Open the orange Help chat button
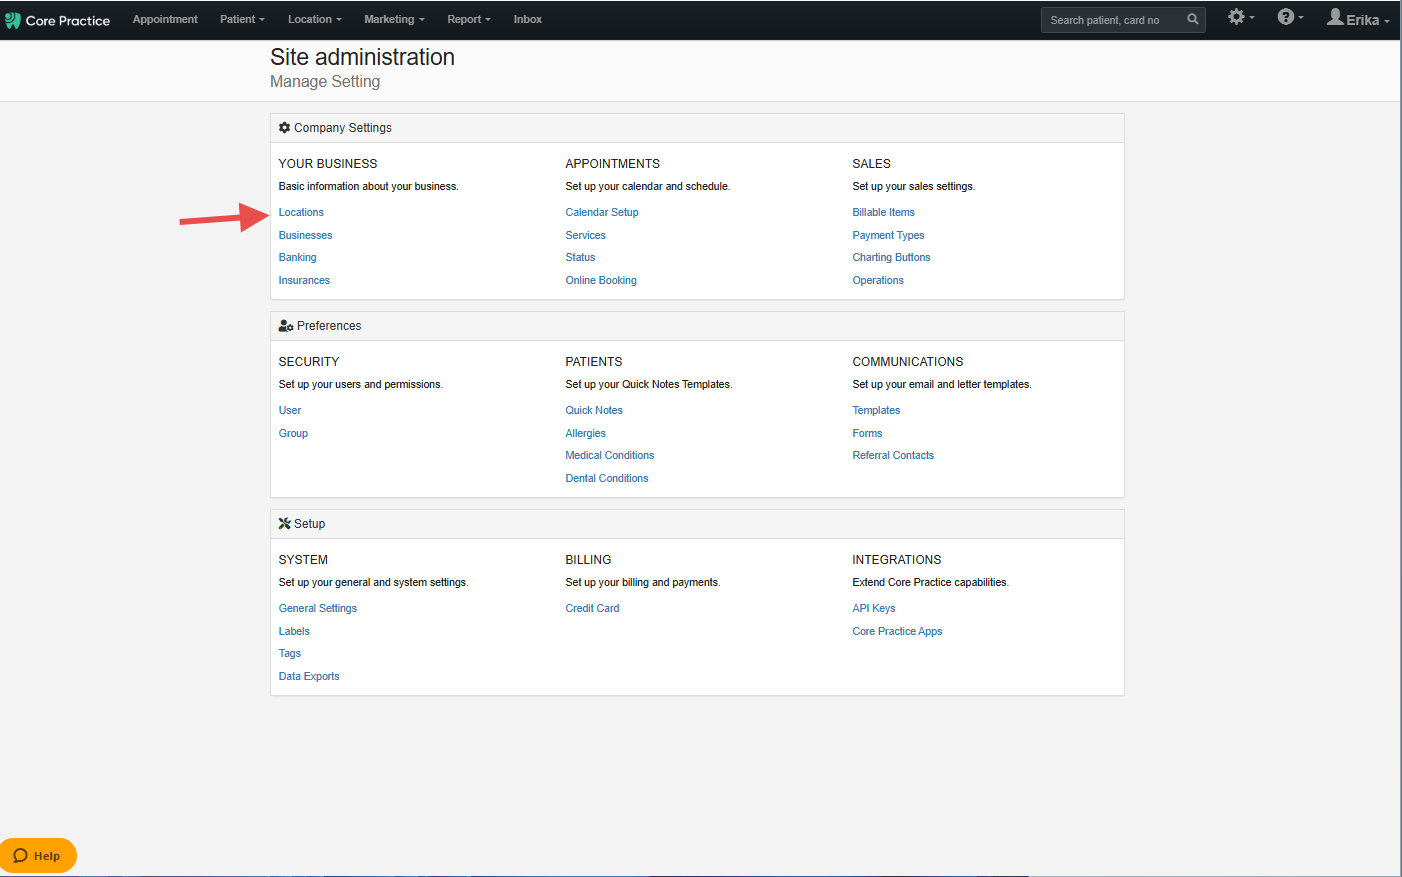The width and height of the screenshot is (1402, 877). point(38,855)
